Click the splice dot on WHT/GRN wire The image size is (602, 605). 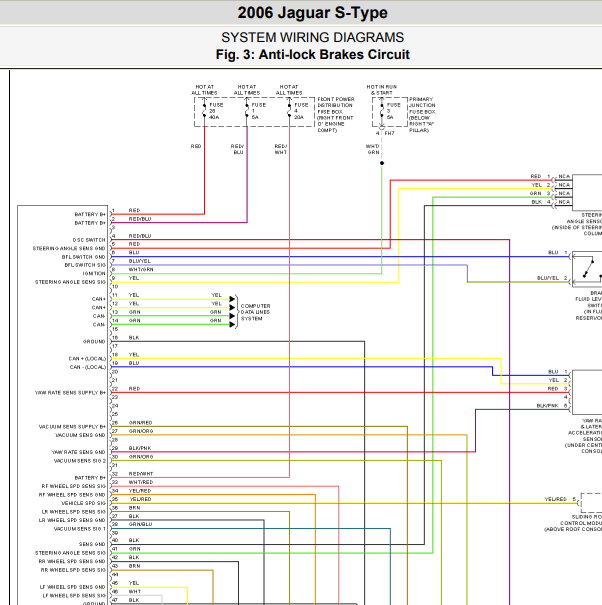pos(382,163)
